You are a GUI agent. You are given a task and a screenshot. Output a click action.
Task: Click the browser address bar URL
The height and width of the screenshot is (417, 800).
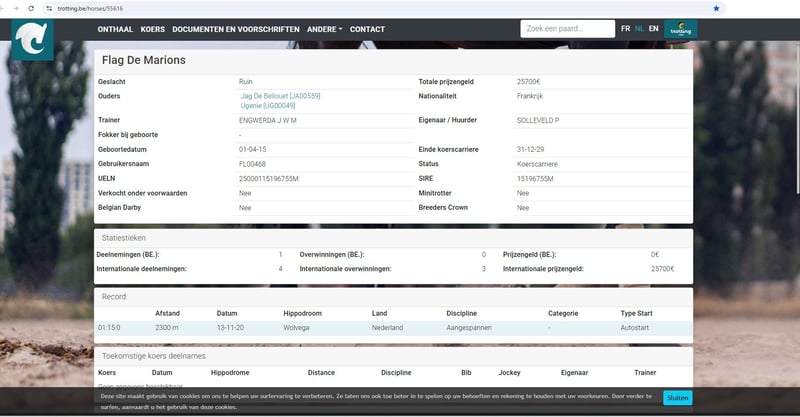(x=90, y=8)
